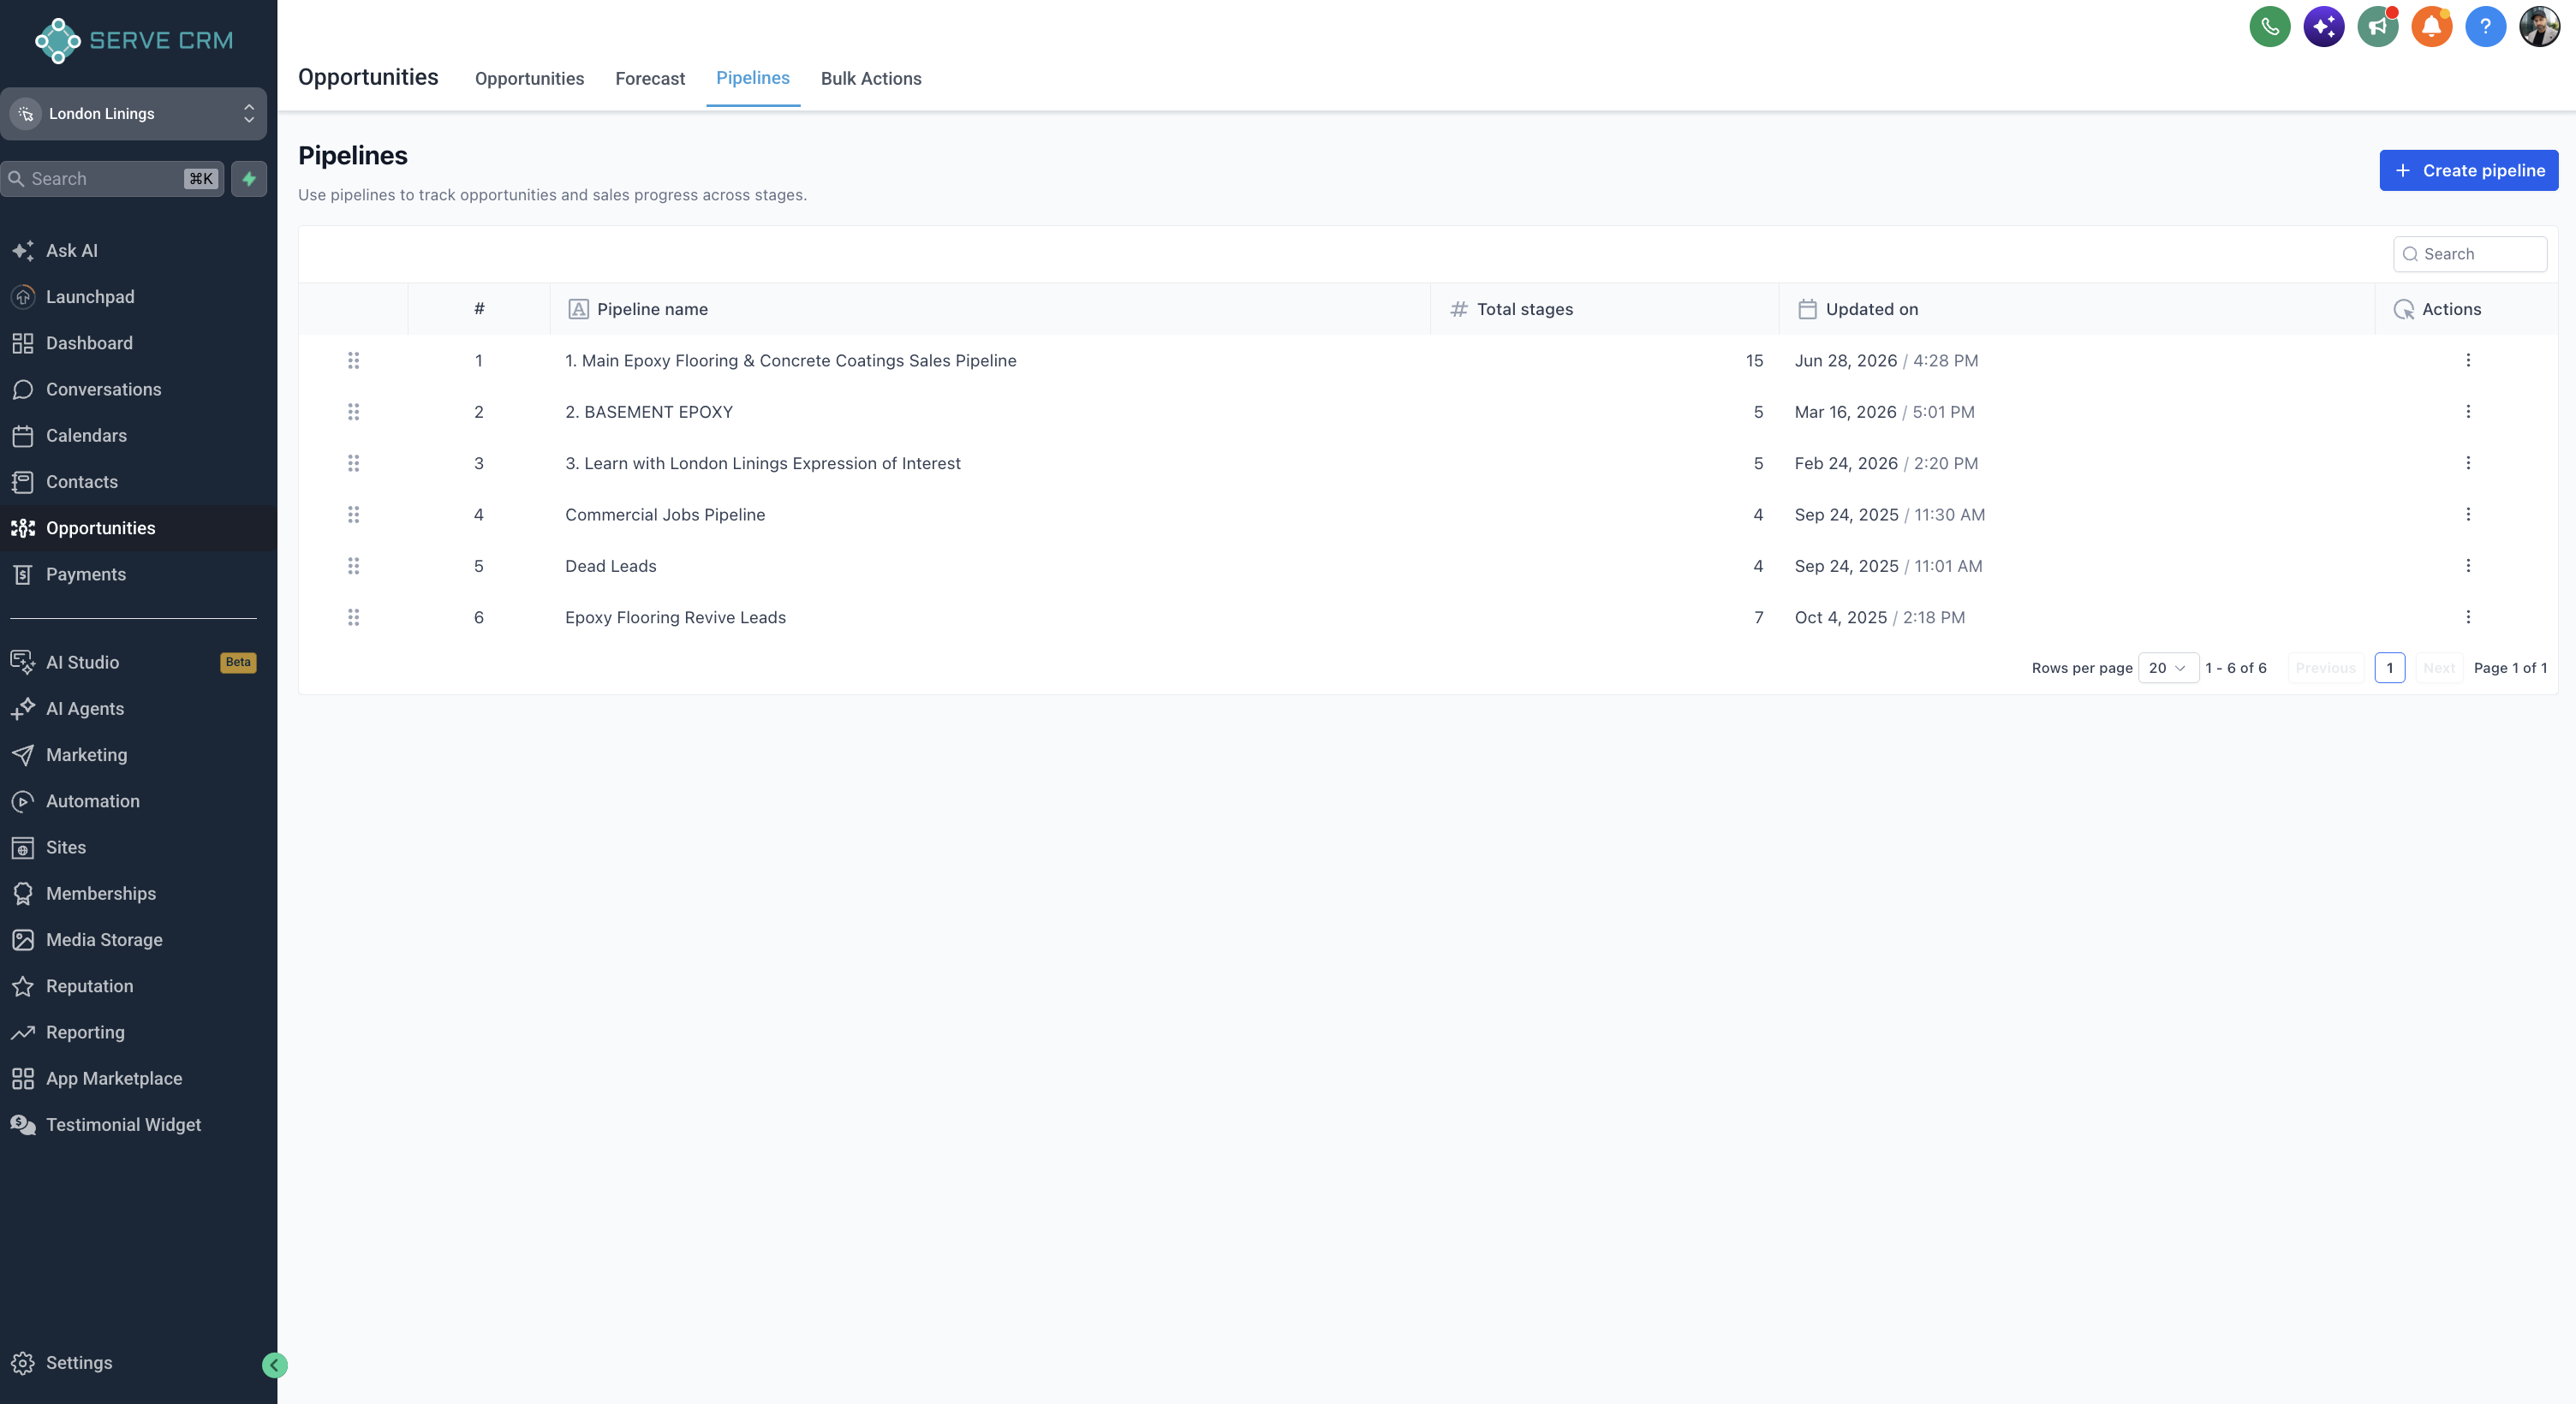Switch to the Forecast tab
Viewport: 2576px width, 1404px height.
click(x=650, y=79)
